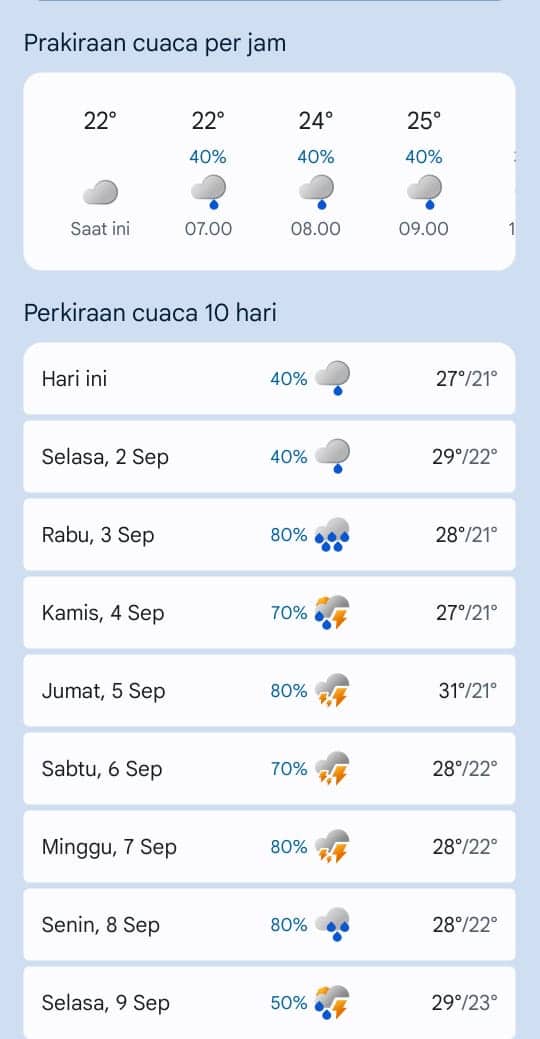540x1039 pixels.
Task: Open the 28°/21° temperatures for Rabu
Action: click(x=466, y=535)
